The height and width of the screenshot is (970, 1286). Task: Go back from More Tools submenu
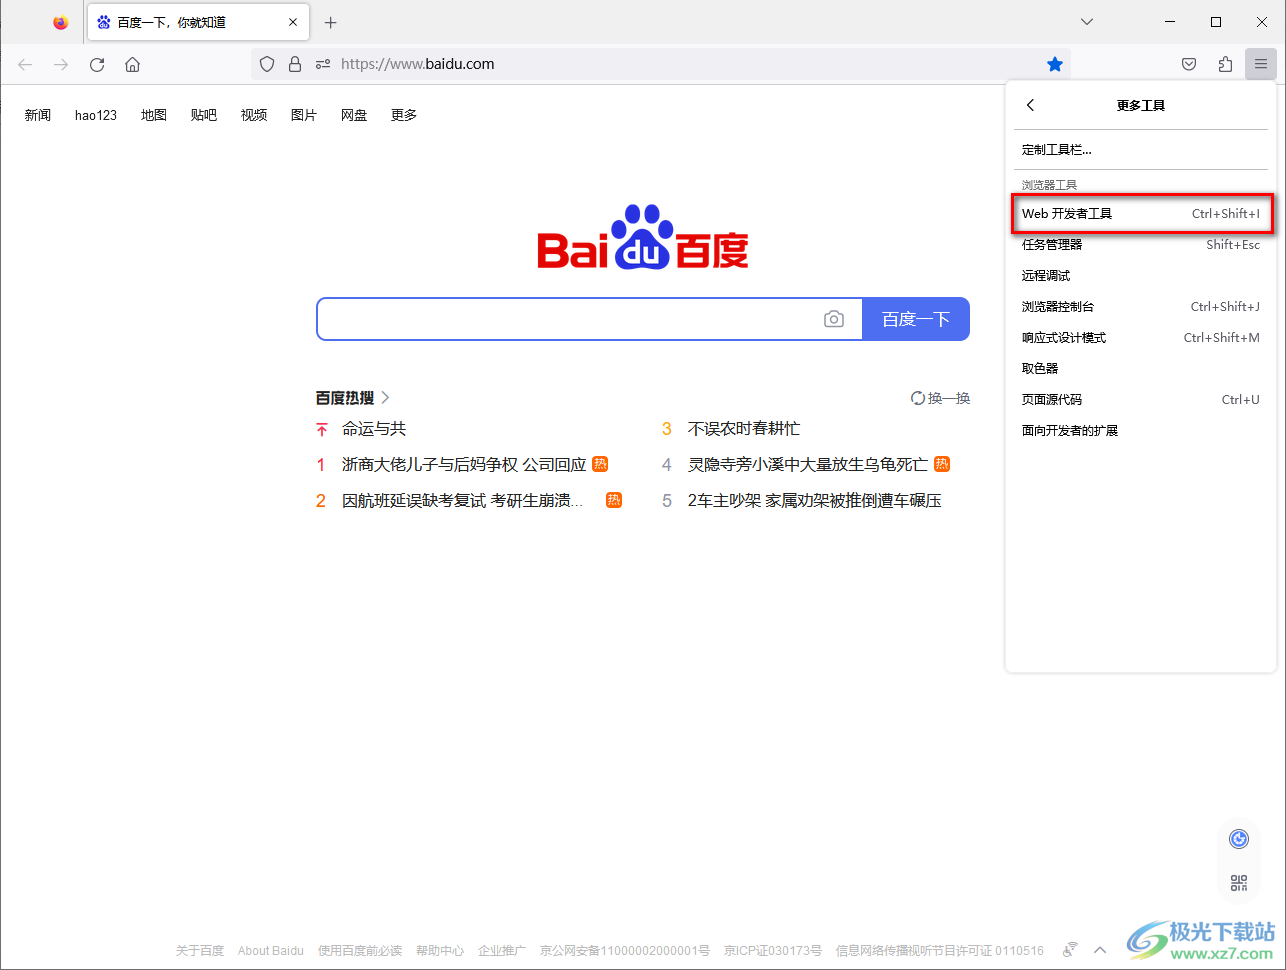1031,105
